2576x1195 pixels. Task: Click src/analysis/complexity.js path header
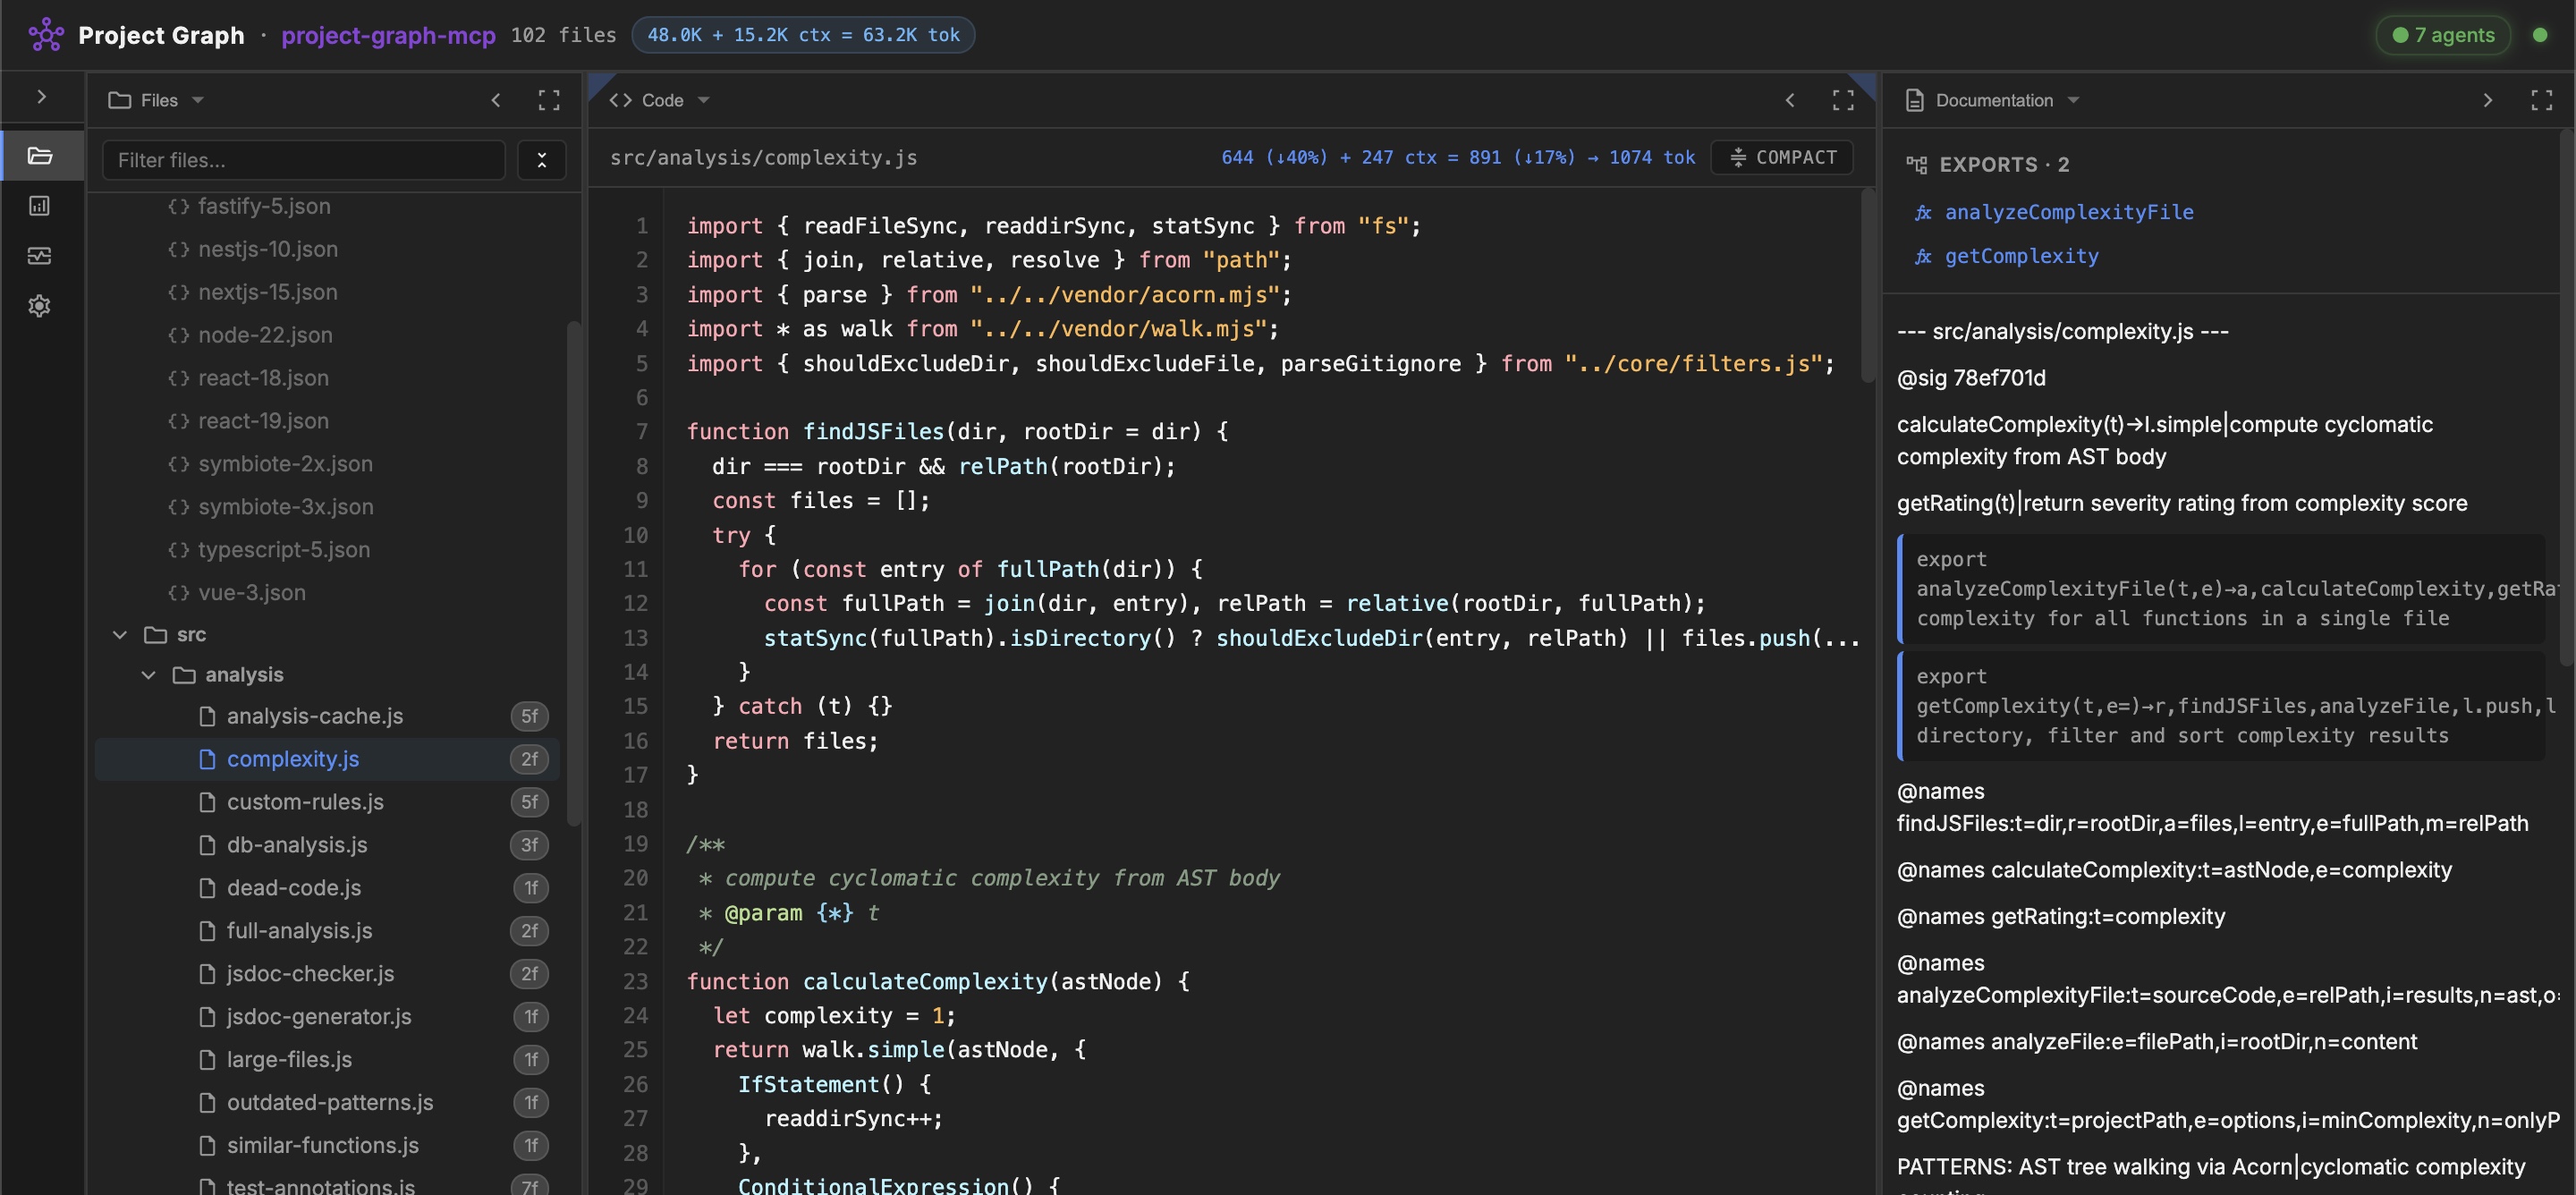tap(763, 158)
